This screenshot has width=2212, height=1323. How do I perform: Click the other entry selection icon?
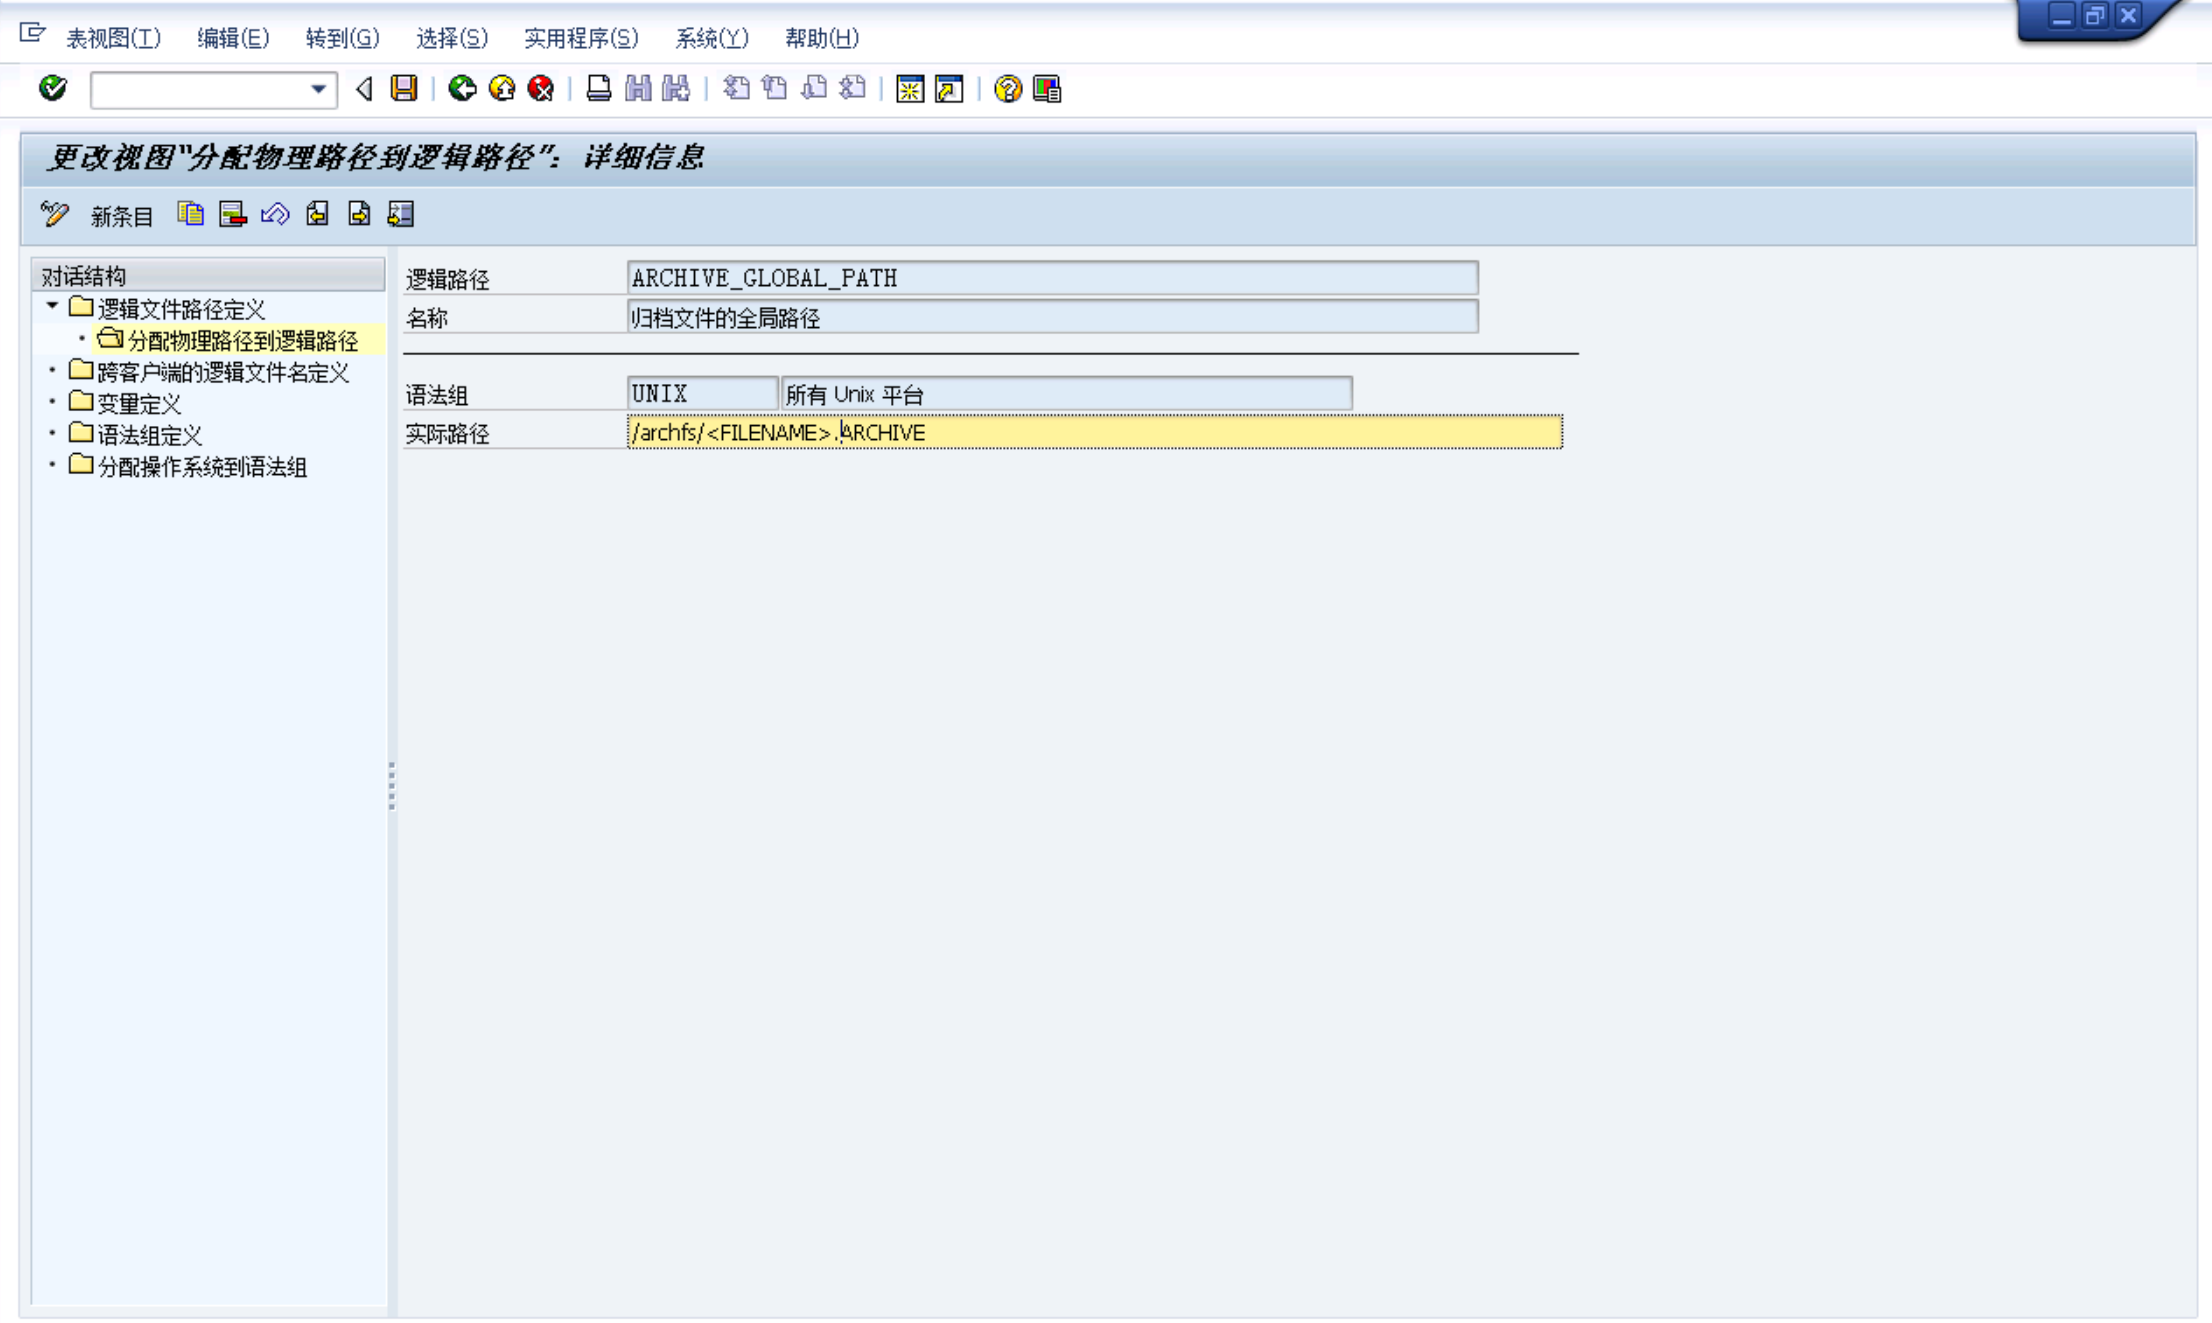pos(401,214)
